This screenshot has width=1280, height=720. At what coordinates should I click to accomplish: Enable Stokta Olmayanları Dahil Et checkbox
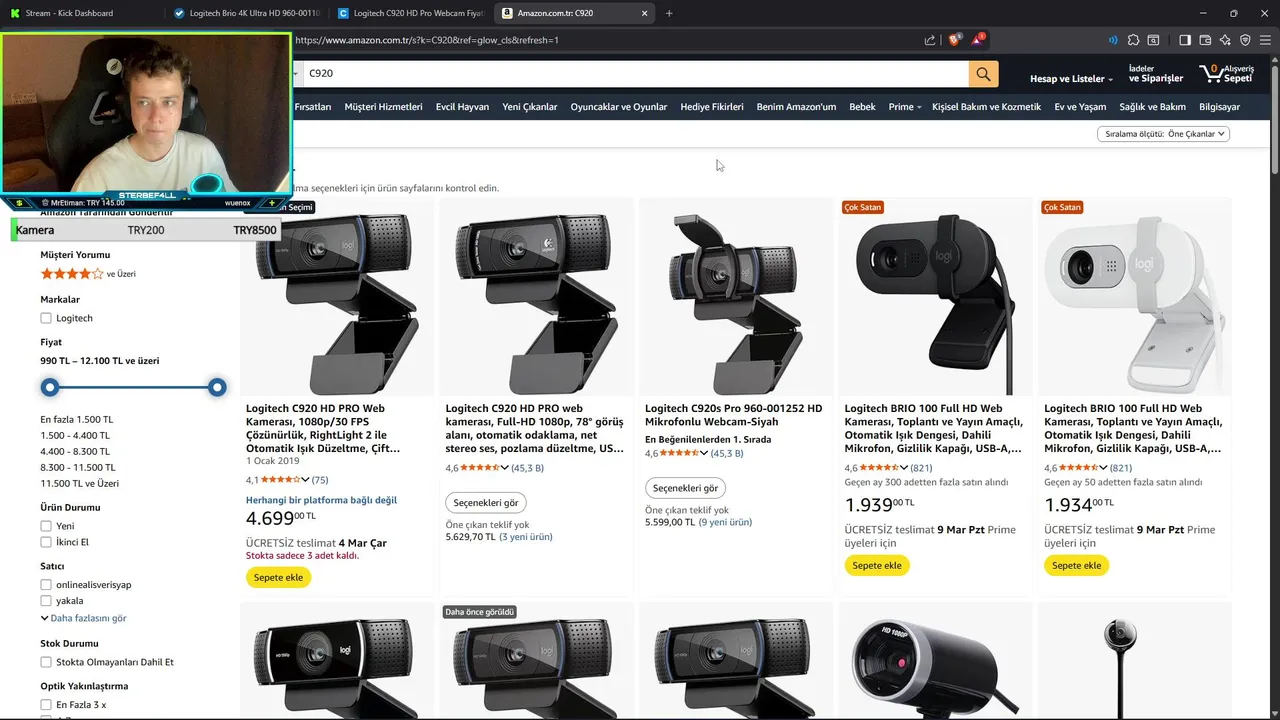click(x=46, y=662)
